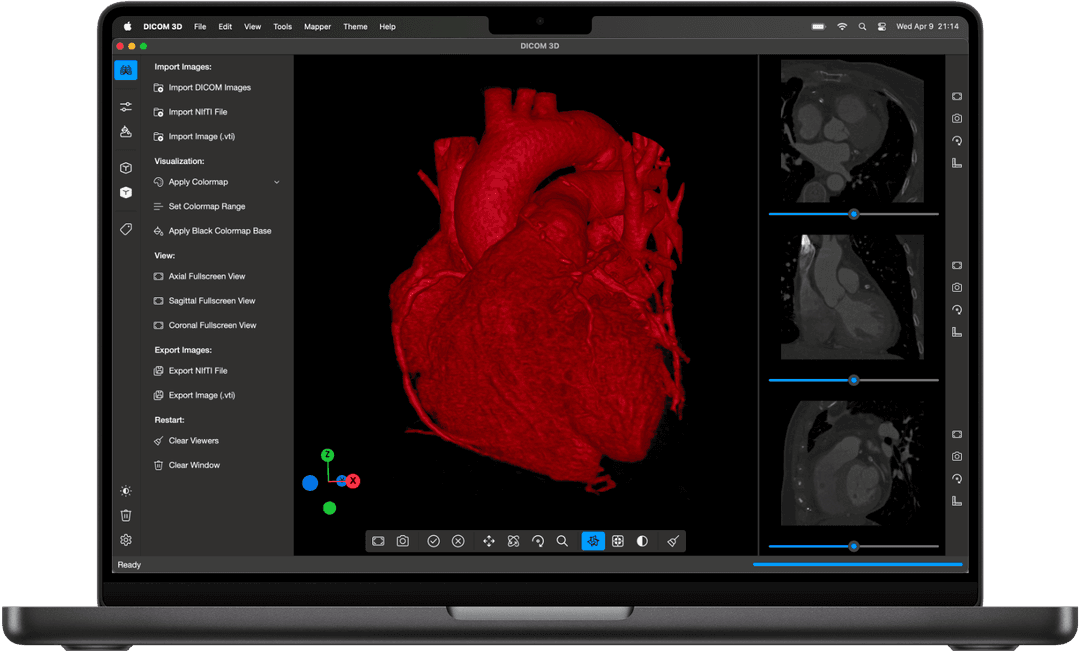Click the four-square grid icon in 3D toolbar
The width and height of the screenshot is (1080, 653).
[618, 541]
